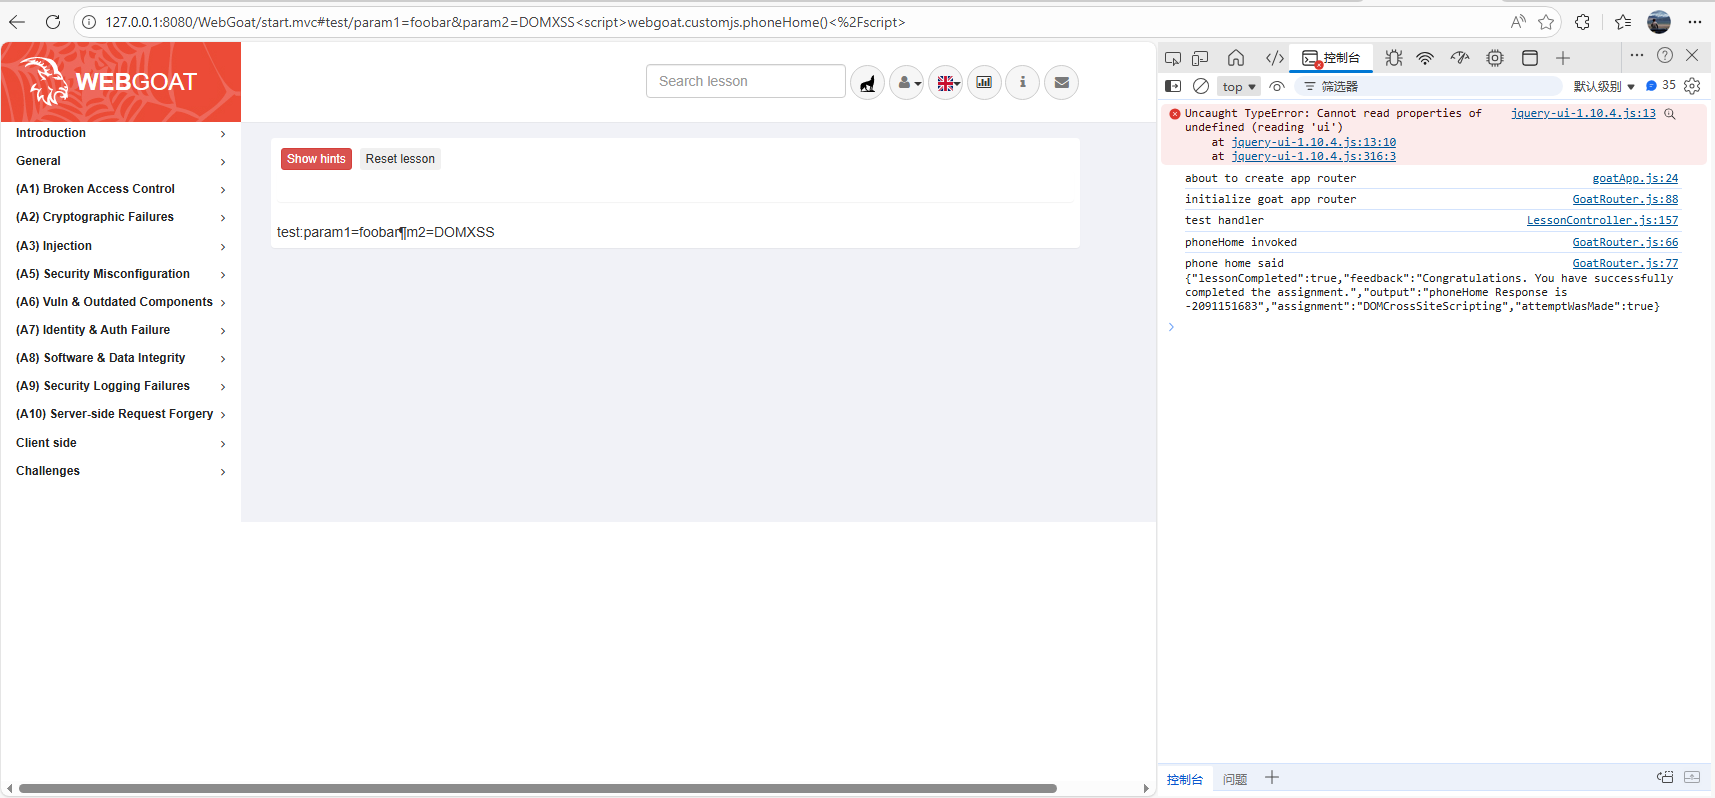
Task: Search the jquery error with magnifier icon
Action: pos(1669,114)
